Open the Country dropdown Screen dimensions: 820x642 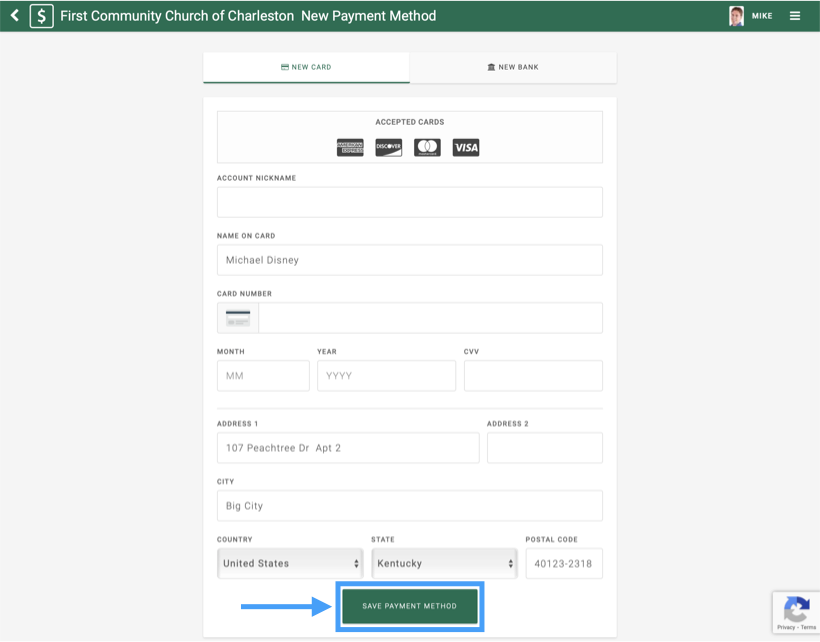[291, 563]
